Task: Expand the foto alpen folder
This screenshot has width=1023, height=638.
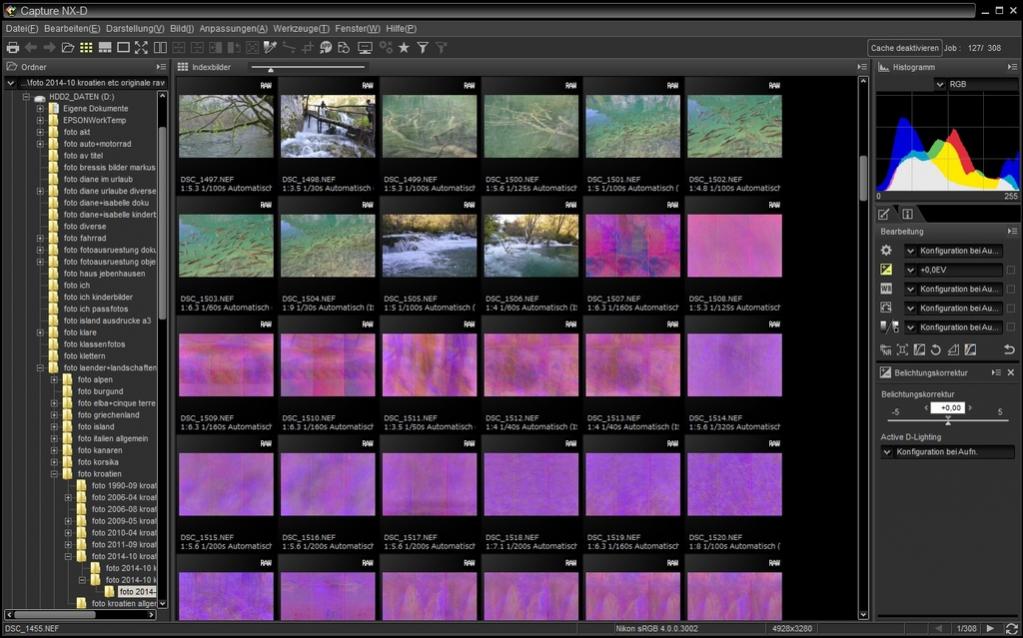Action: click(54, 380)
